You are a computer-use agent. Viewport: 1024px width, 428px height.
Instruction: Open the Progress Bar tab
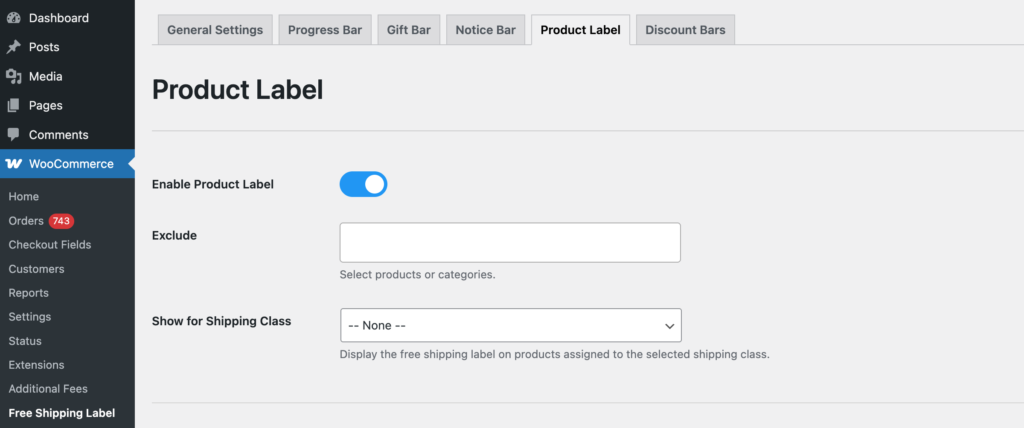[x=325, y=30]
